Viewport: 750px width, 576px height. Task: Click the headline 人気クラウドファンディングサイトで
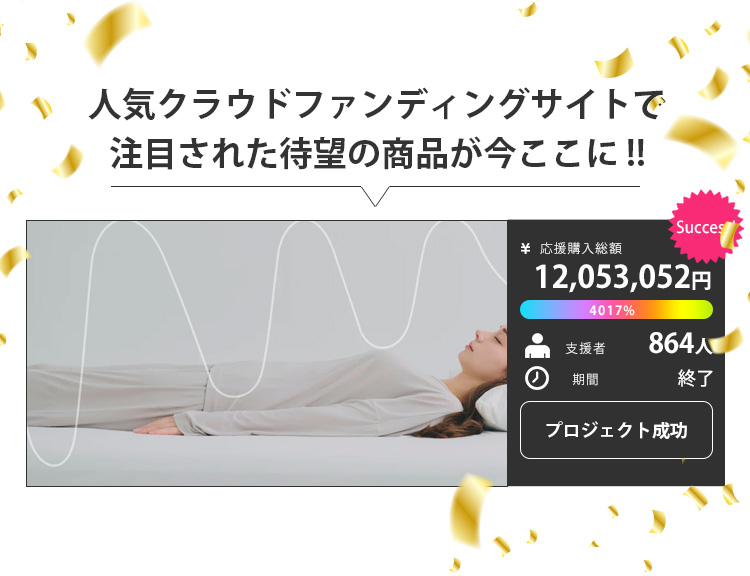tap(376, 103)
